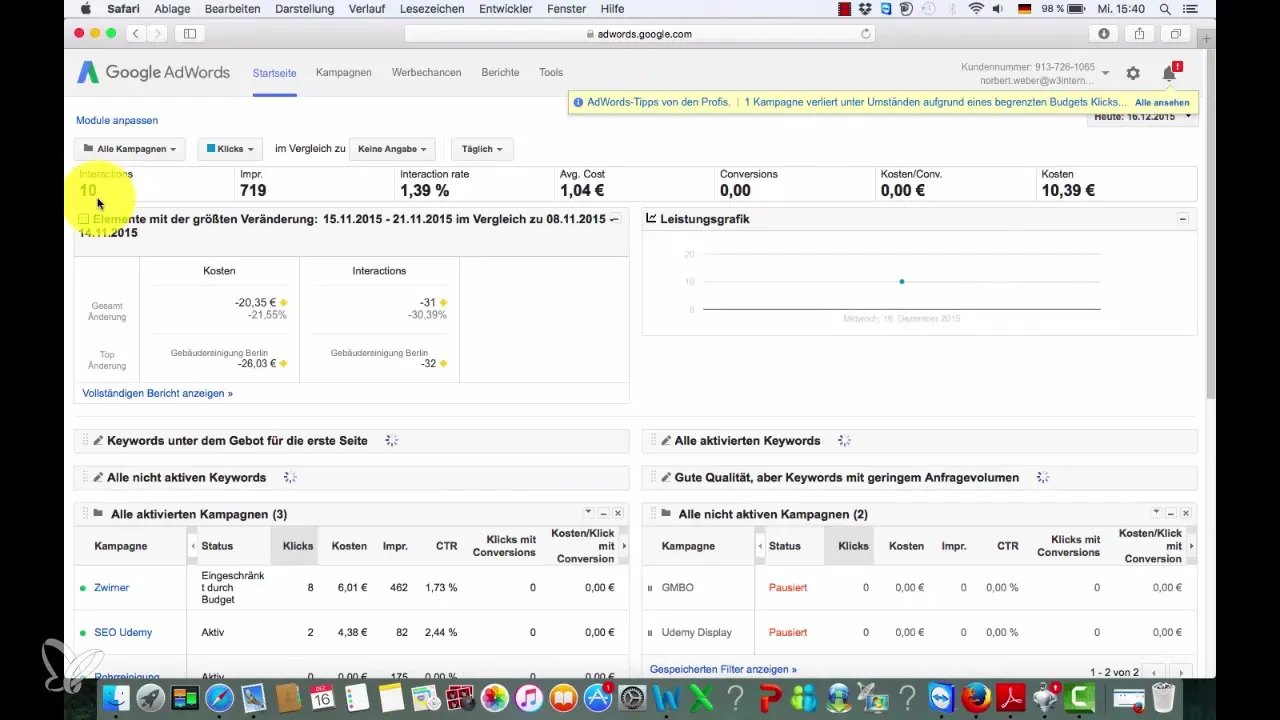Click 'Alle ansehen' in tips banner
Screen dimensions: 1280x720
click(x=1162, y=102)
